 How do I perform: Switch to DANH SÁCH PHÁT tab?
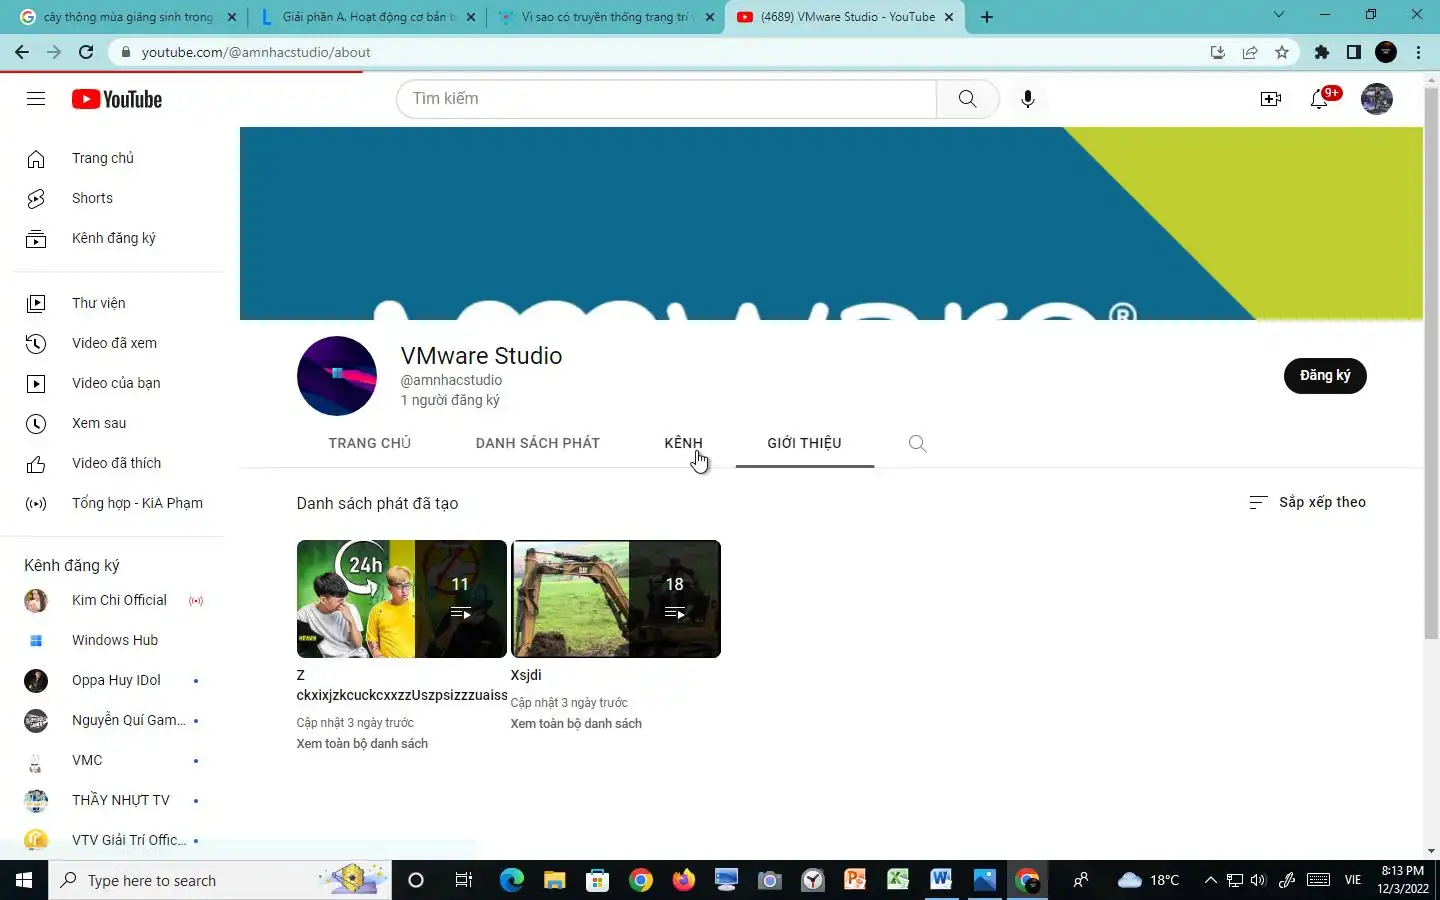point(537,443)
